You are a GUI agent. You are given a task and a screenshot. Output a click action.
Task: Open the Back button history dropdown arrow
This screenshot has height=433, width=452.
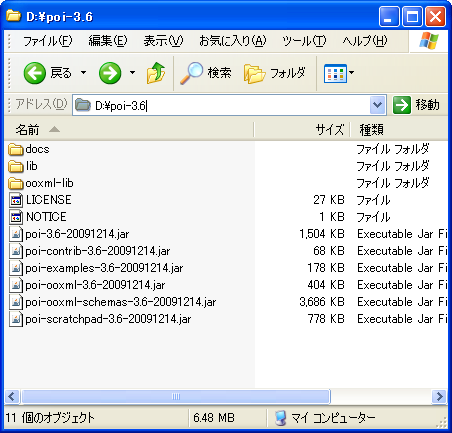83,72
